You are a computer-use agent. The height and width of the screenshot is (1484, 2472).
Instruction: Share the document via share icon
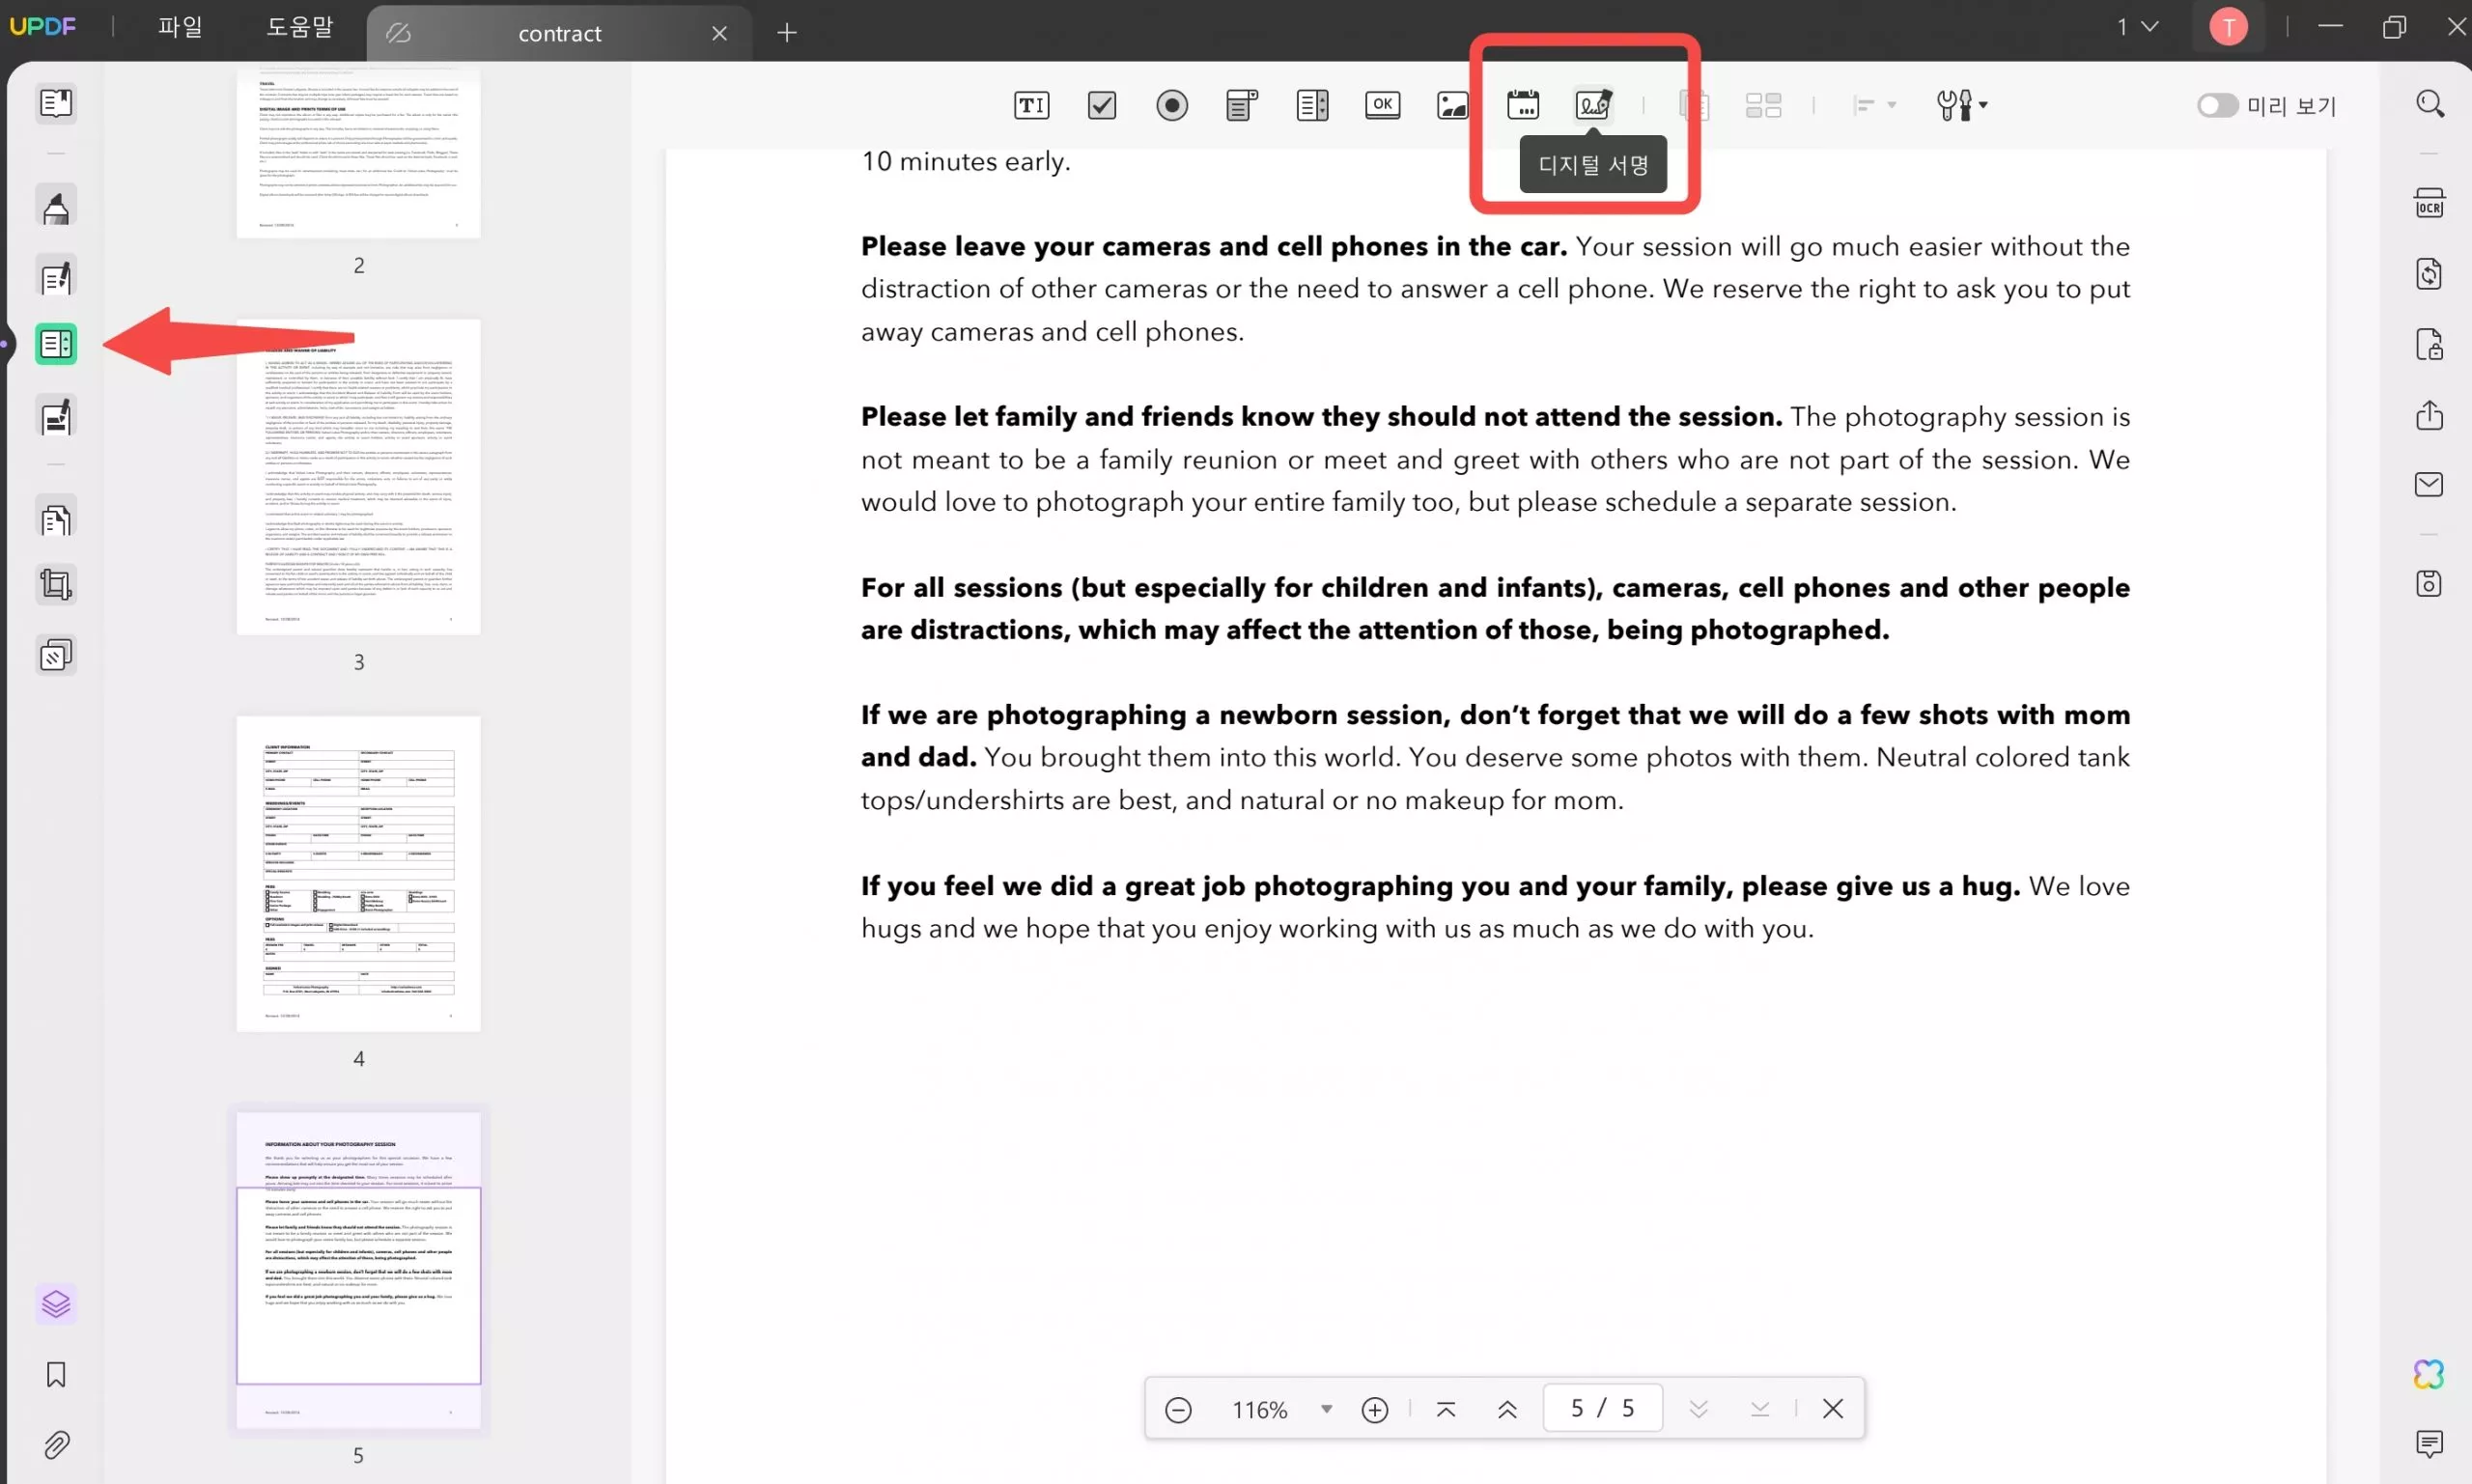(2429, 415)
